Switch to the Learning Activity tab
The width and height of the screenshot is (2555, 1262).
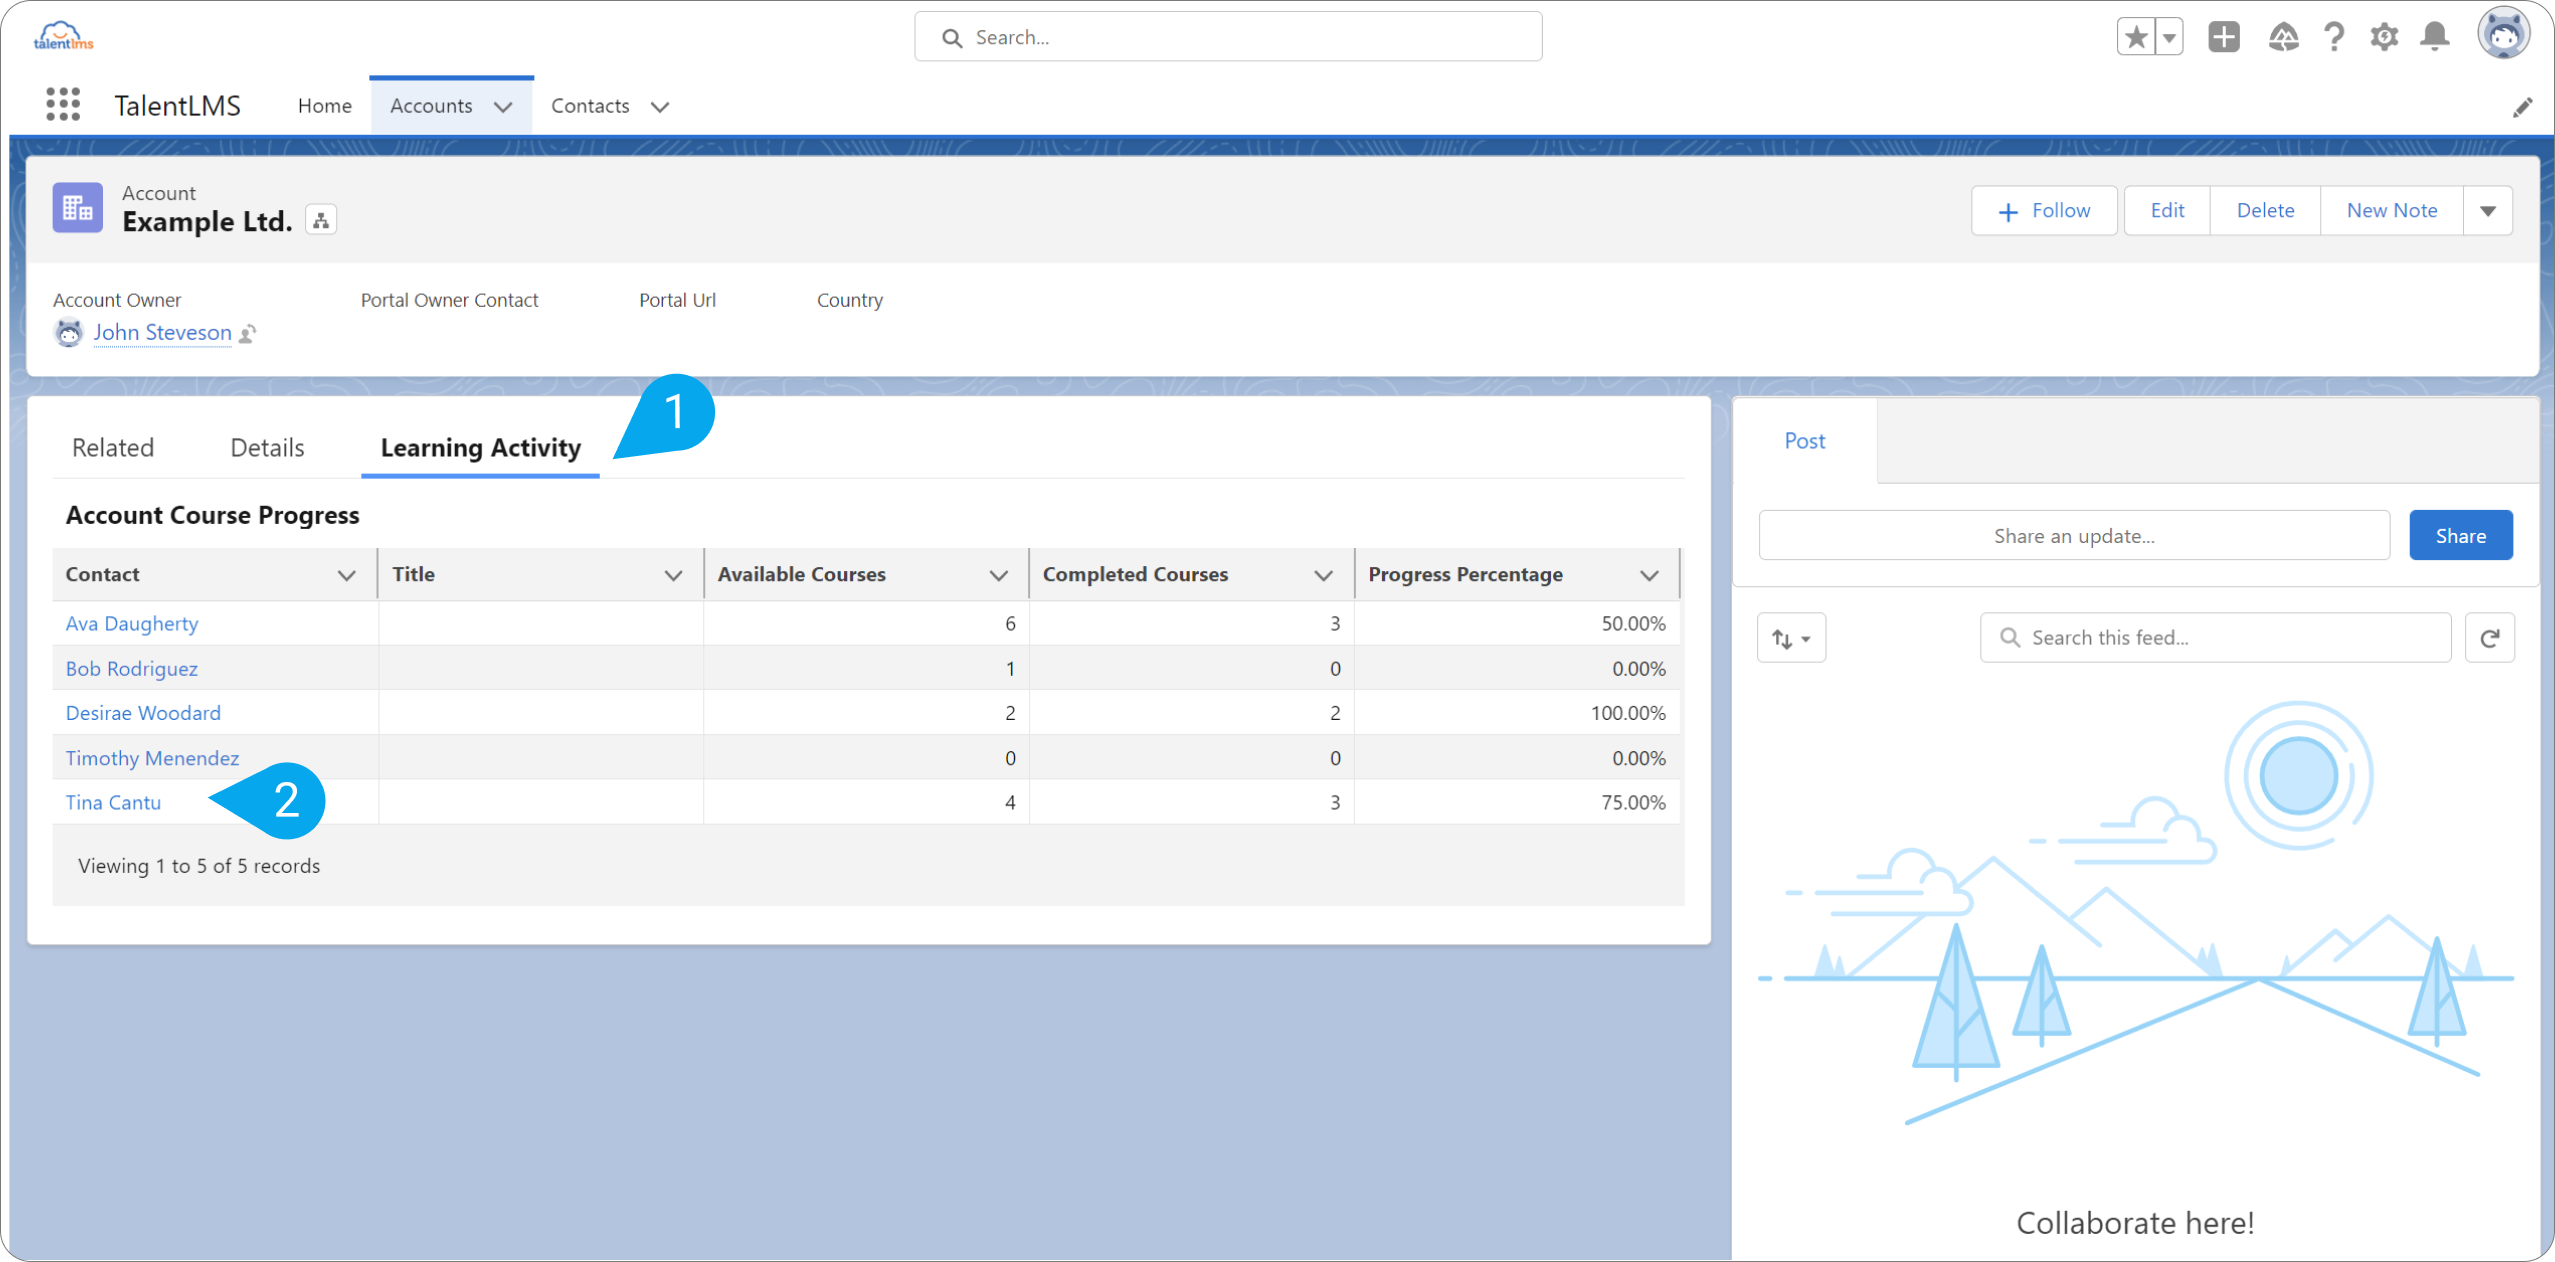tap(479, 448)
